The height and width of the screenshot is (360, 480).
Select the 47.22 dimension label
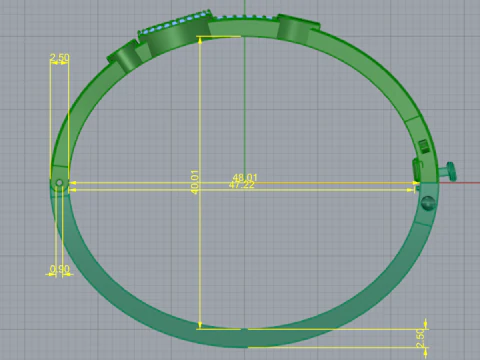[x=242, y=185]
